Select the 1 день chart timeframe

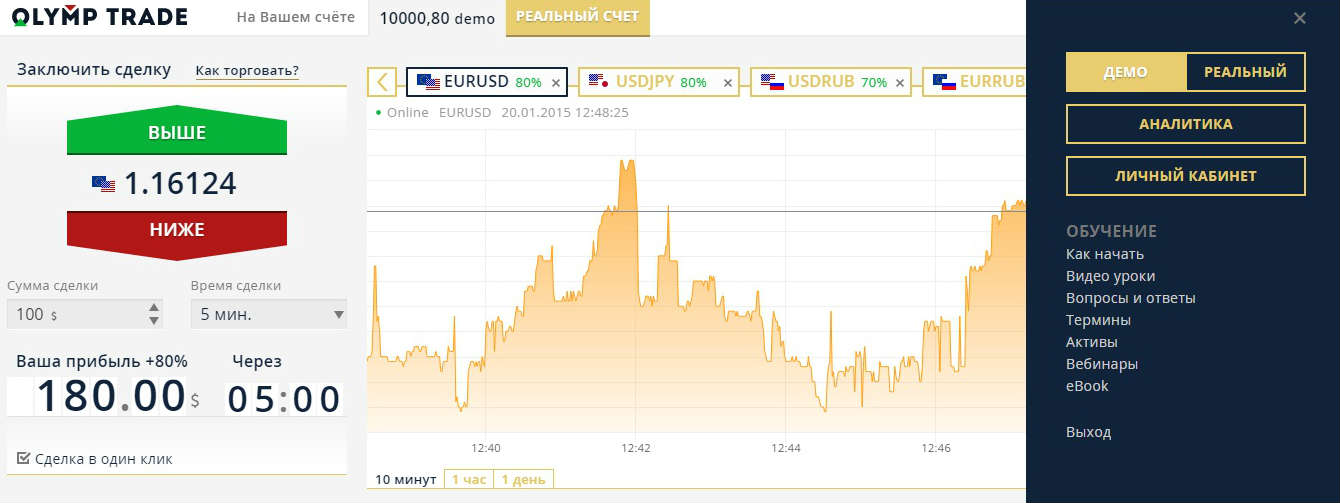click(x=523, y=480)
